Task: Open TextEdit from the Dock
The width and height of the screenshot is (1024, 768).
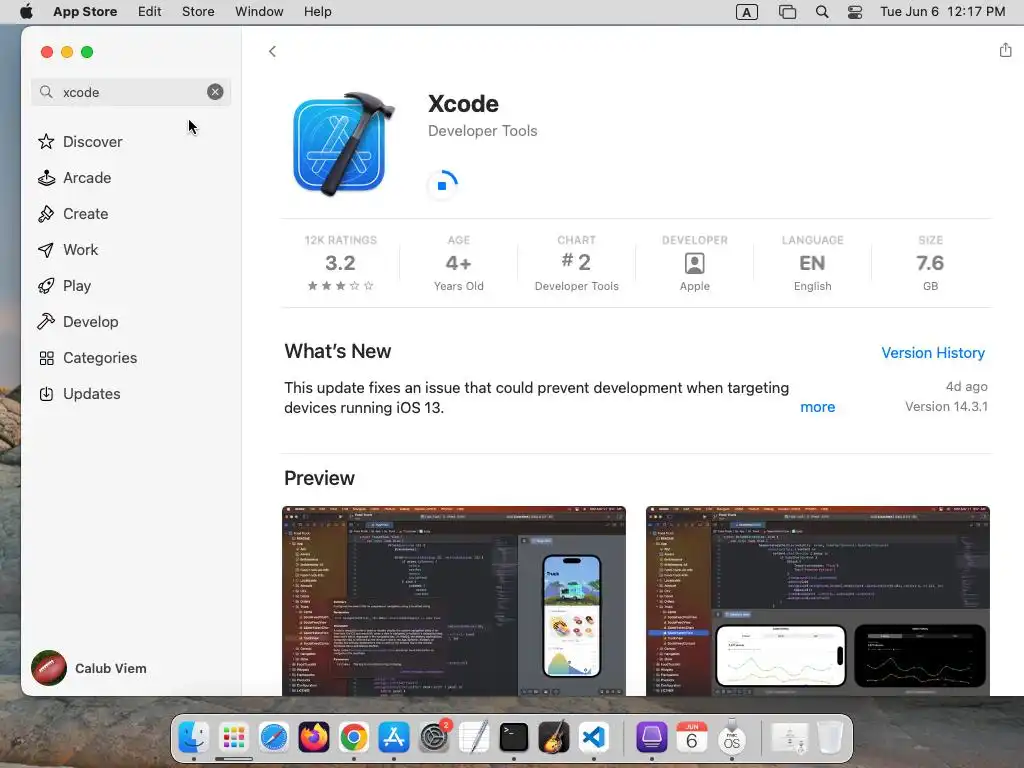Action: pos(474,737)
